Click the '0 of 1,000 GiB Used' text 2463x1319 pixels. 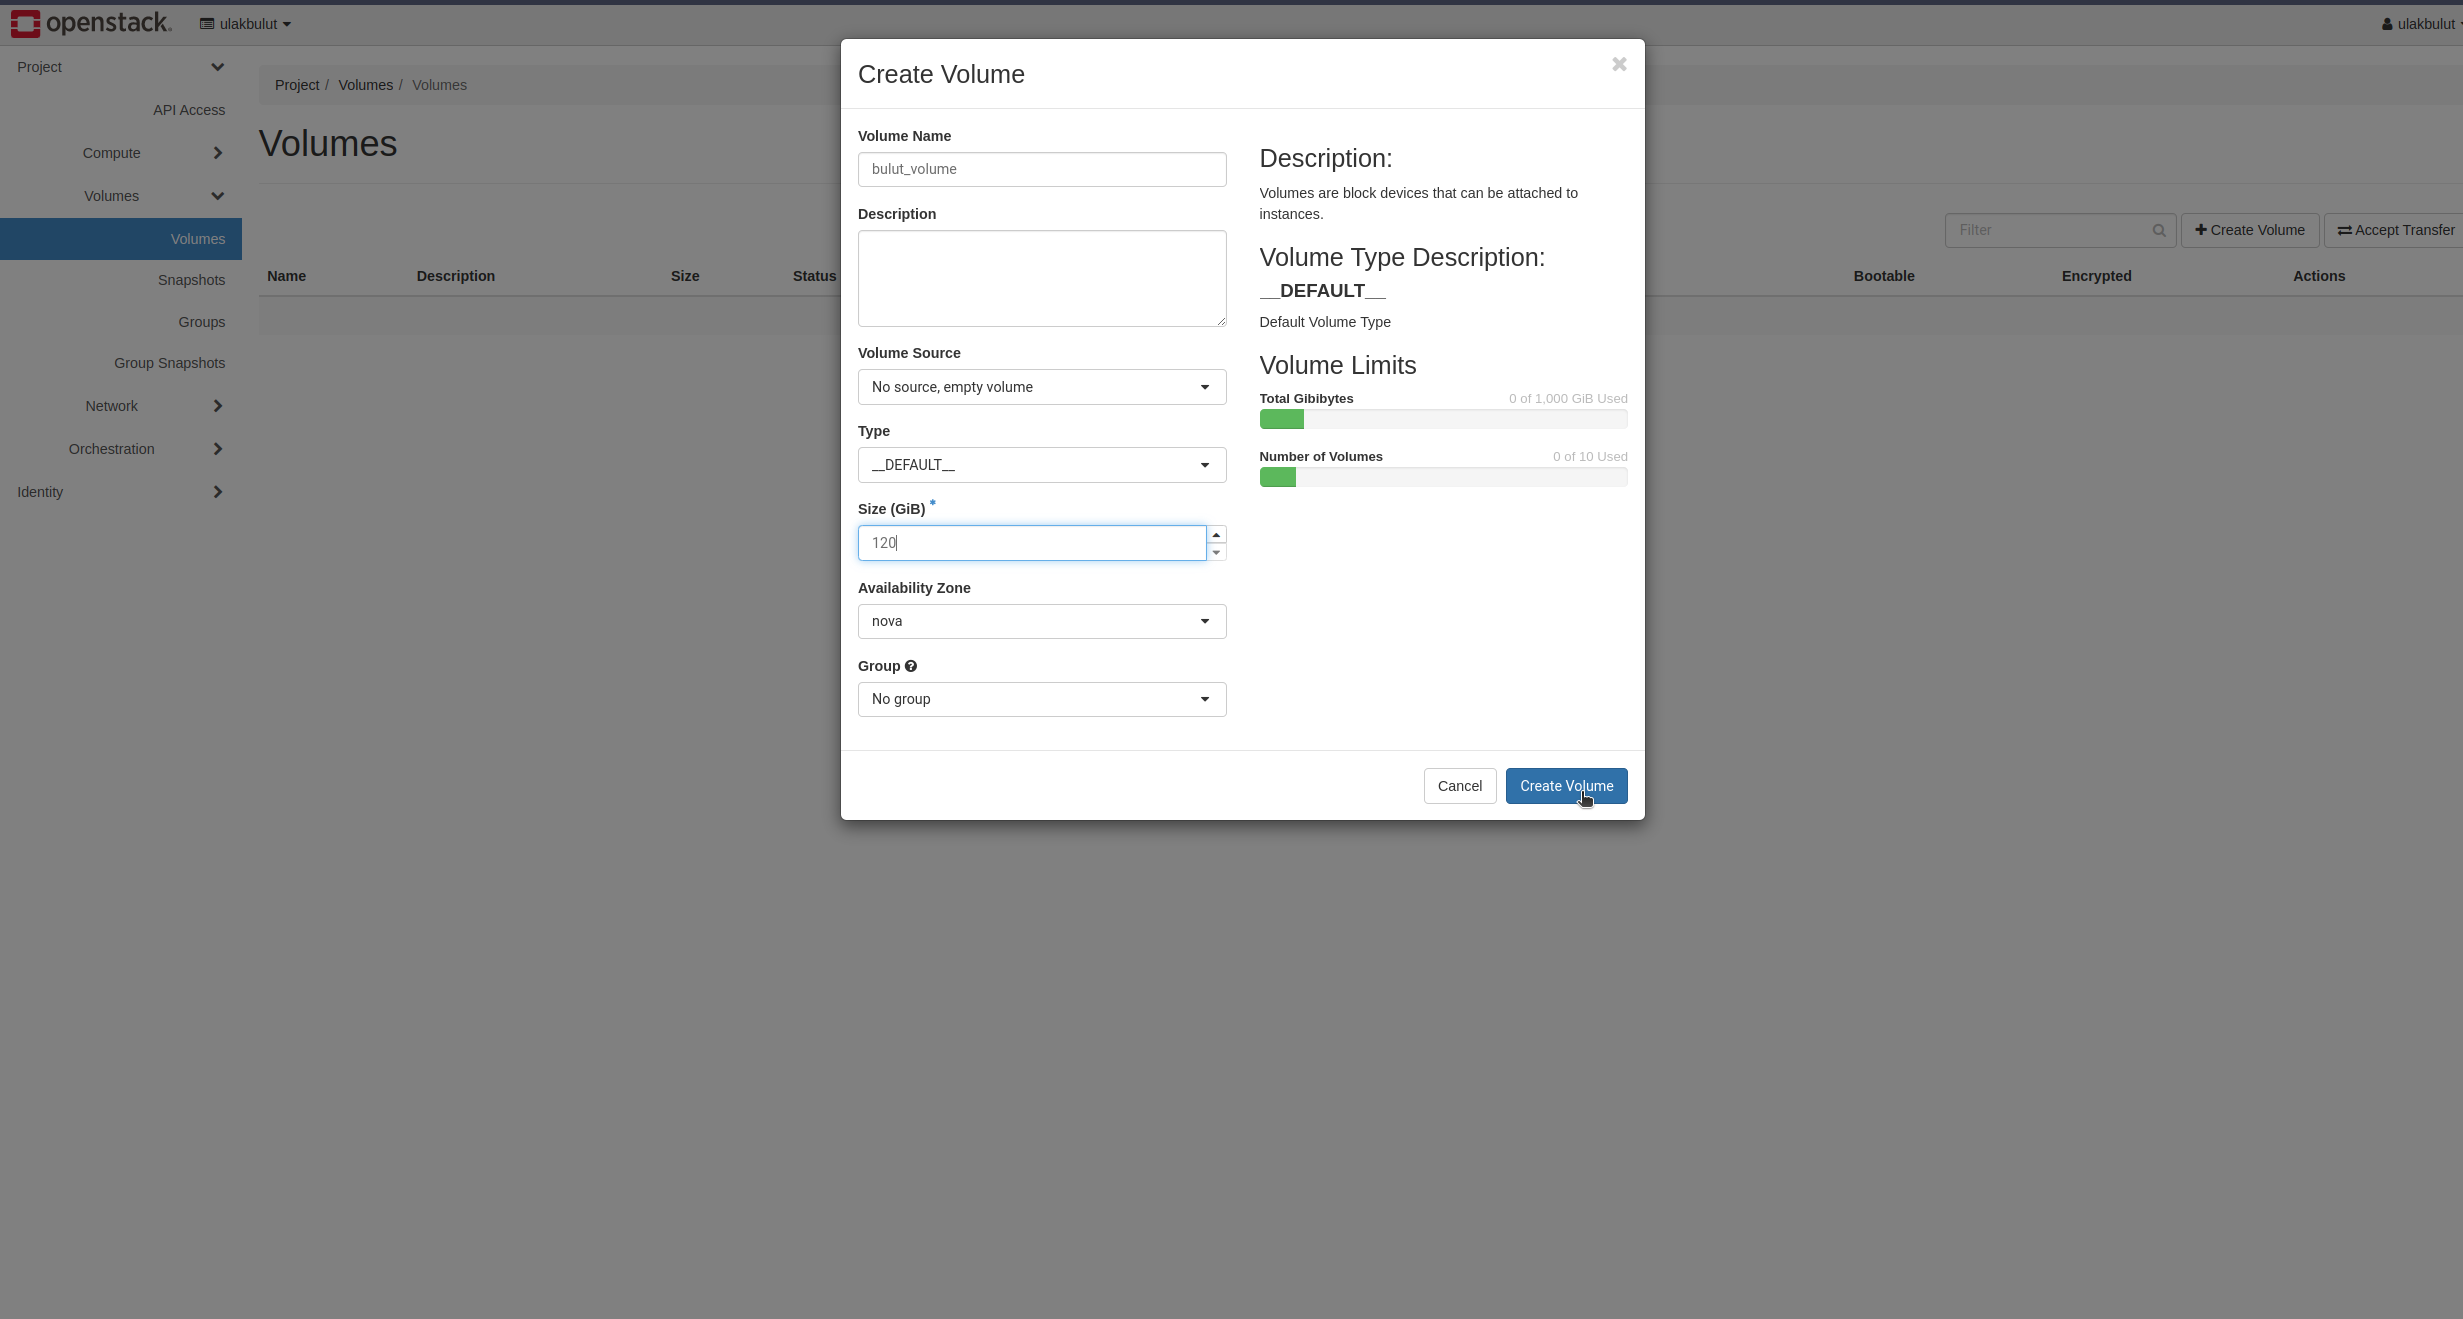tap(1568, 398)
